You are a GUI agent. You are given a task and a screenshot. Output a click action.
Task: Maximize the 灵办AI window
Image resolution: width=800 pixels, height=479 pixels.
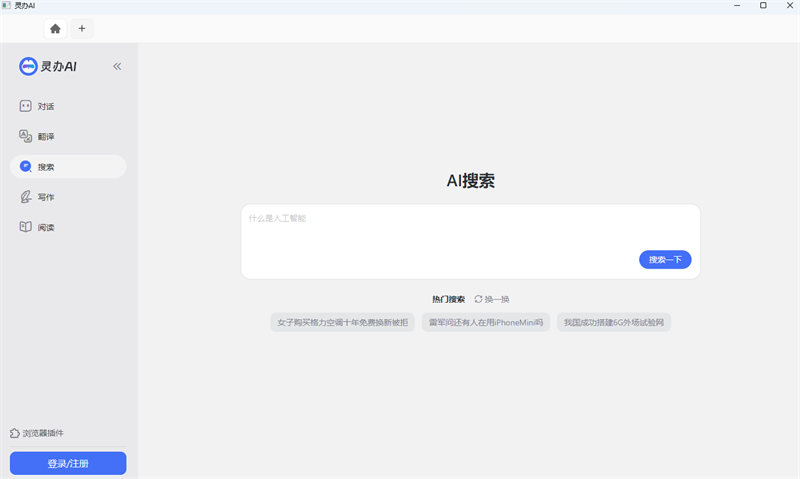click(x=763, y=6)
